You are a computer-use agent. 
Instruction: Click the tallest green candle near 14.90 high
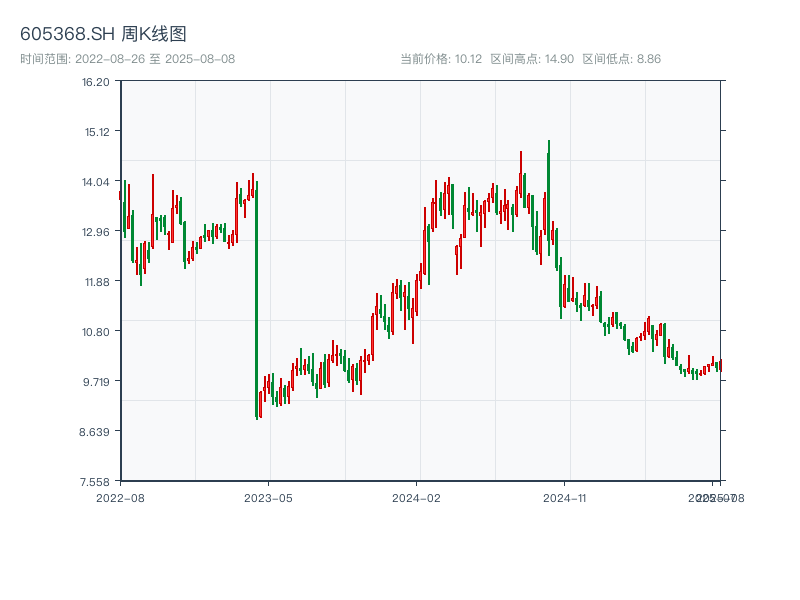coord(548,197)
